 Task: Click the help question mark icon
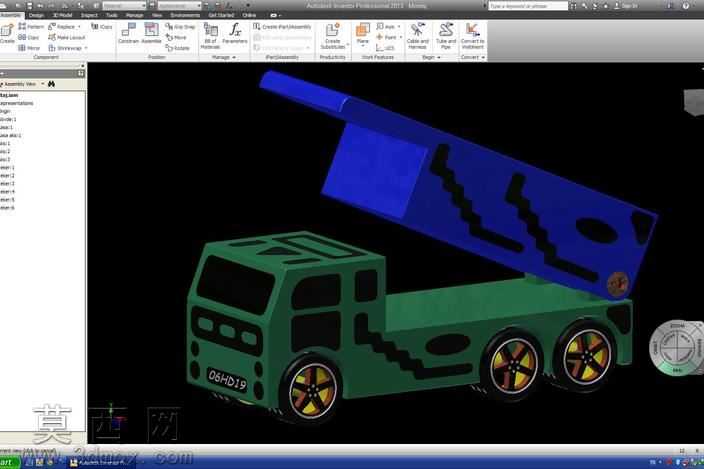[685, 6]
